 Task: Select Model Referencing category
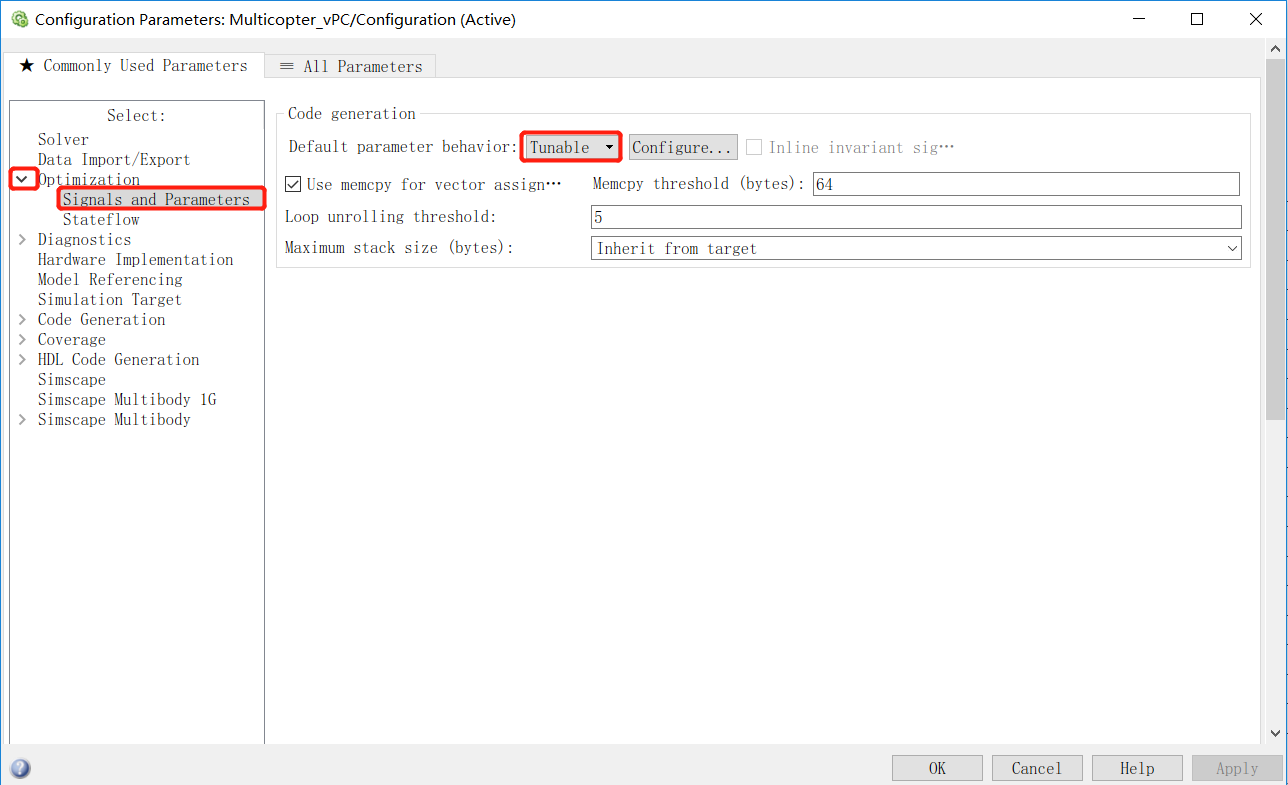click(x=110, y=279)
